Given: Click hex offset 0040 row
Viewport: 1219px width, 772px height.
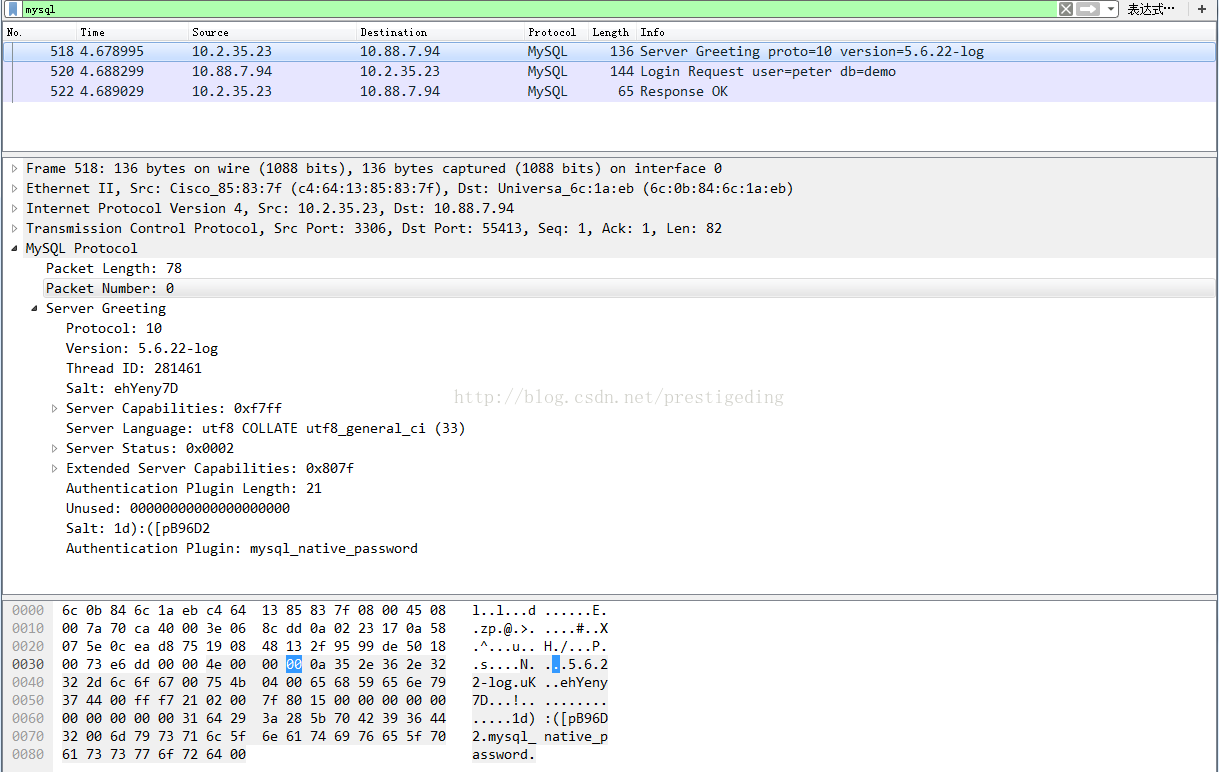Looking at the screenshot, I should 28,682.
